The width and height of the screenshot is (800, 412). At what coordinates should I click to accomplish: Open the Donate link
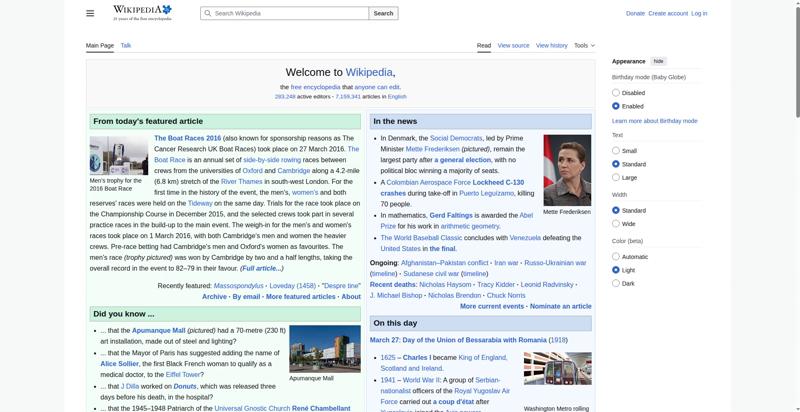(635, 13)
